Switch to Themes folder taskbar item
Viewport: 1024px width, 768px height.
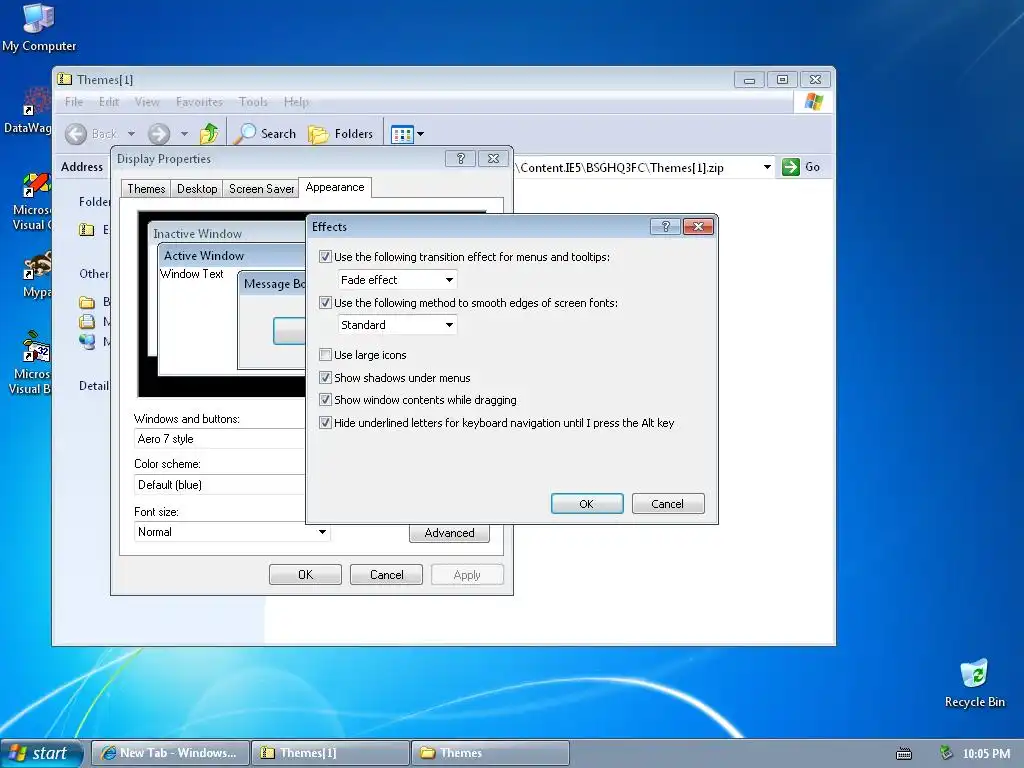point(490,753)
